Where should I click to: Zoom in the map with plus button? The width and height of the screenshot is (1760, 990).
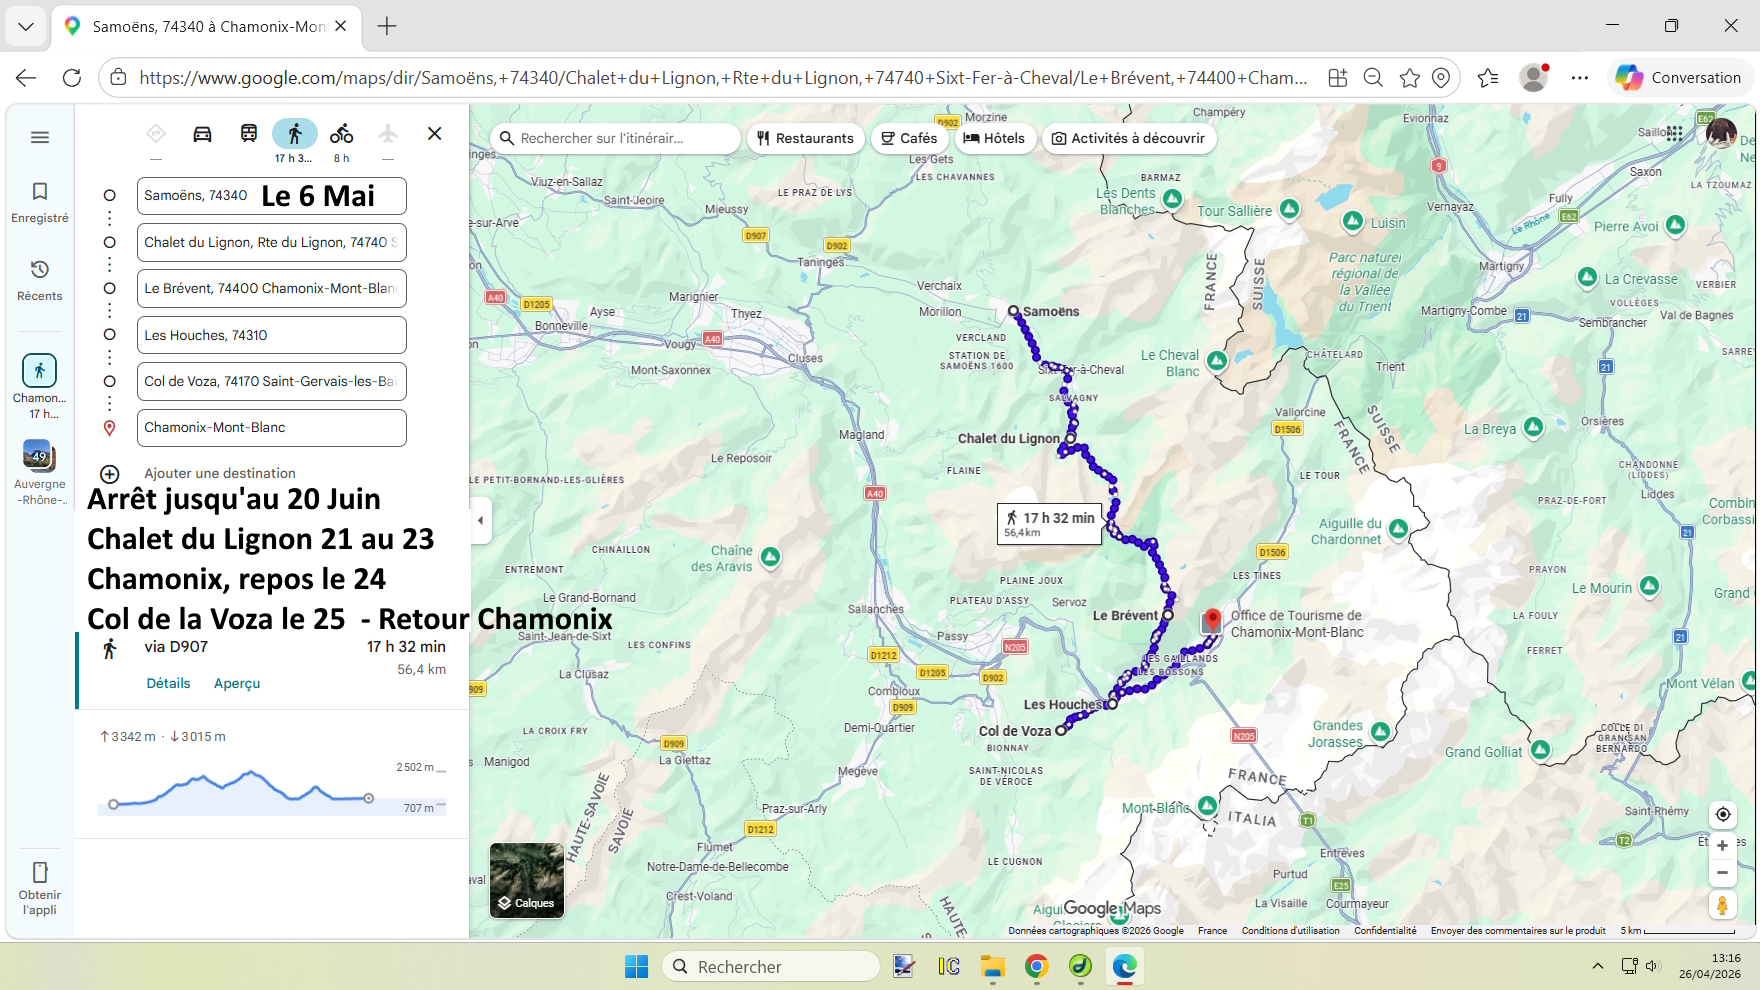(x=1722, y=846)
